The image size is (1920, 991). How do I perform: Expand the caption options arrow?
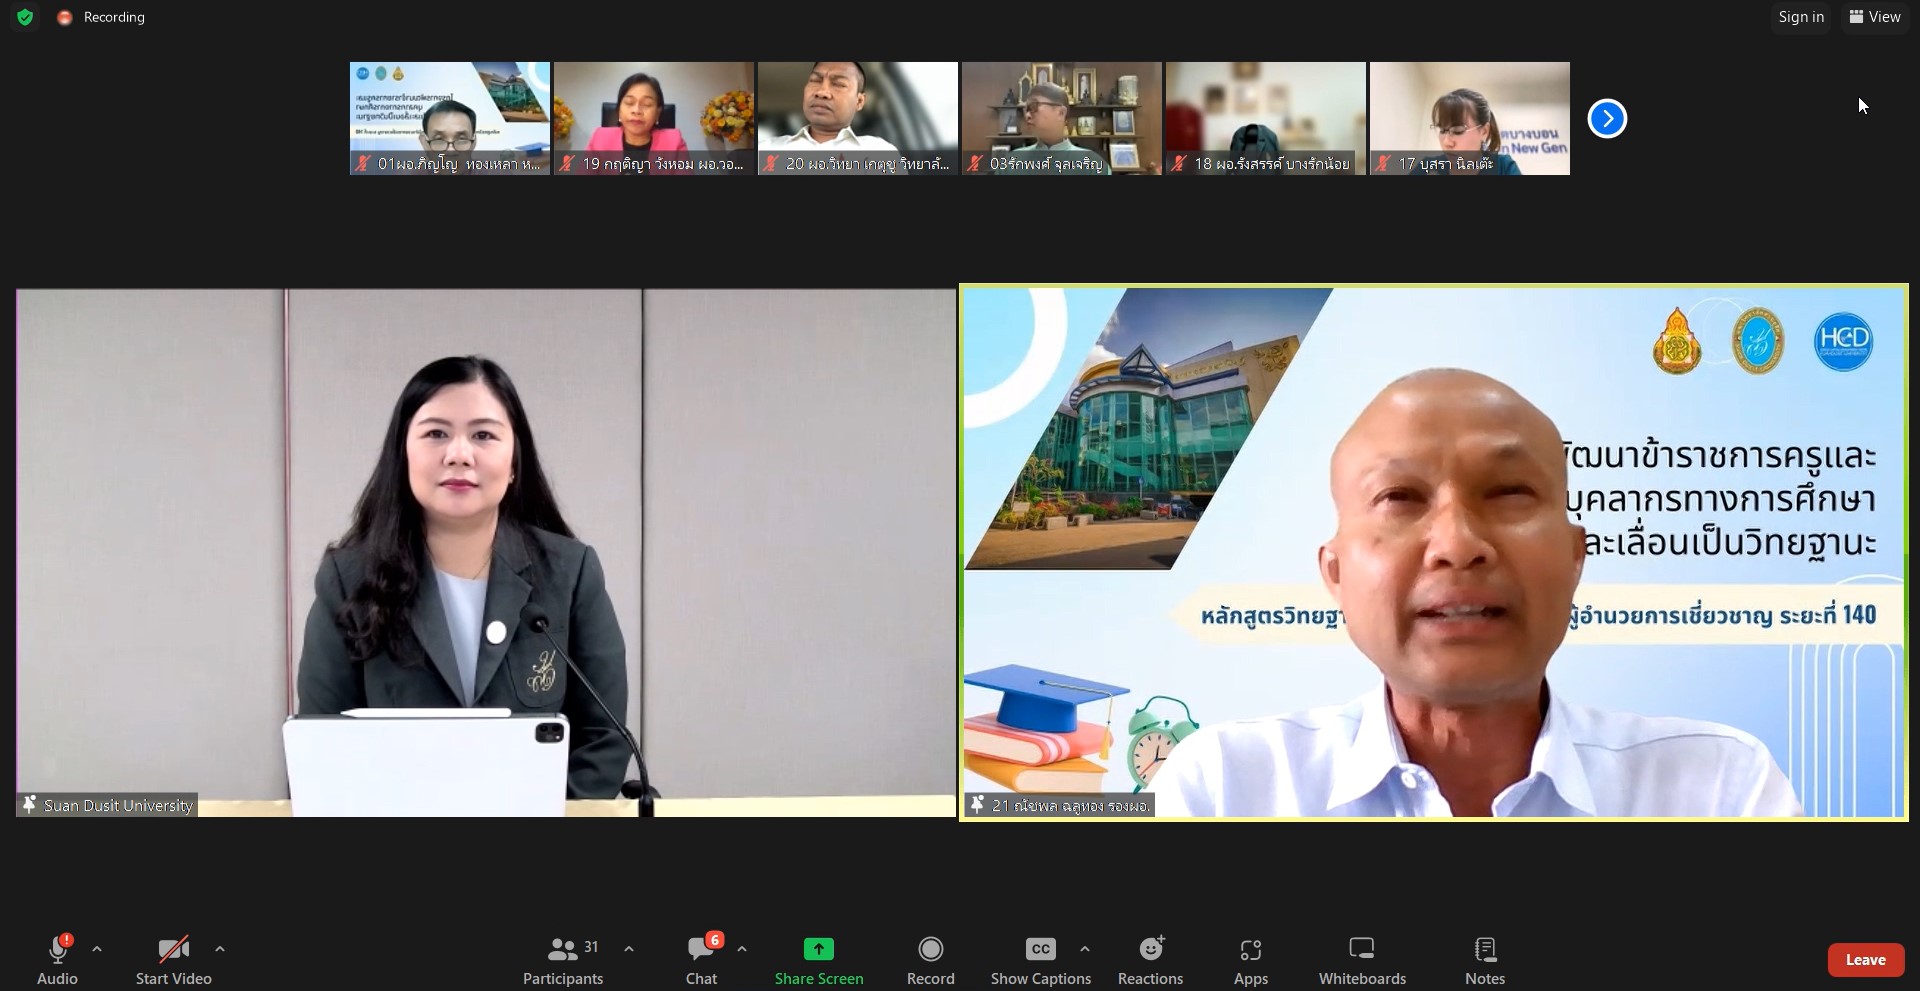pyautogui.click(x=1085, y=949)
